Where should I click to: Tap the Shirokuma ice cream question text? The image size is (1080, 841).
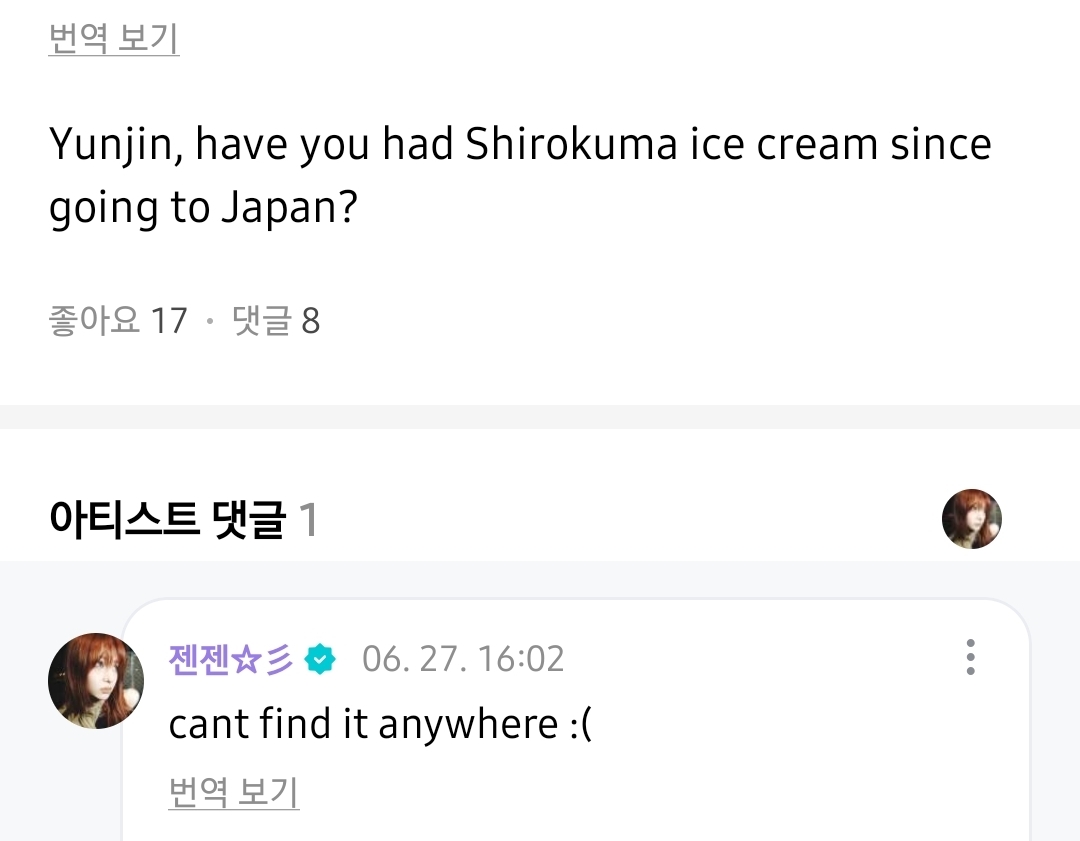pos(520,176)
